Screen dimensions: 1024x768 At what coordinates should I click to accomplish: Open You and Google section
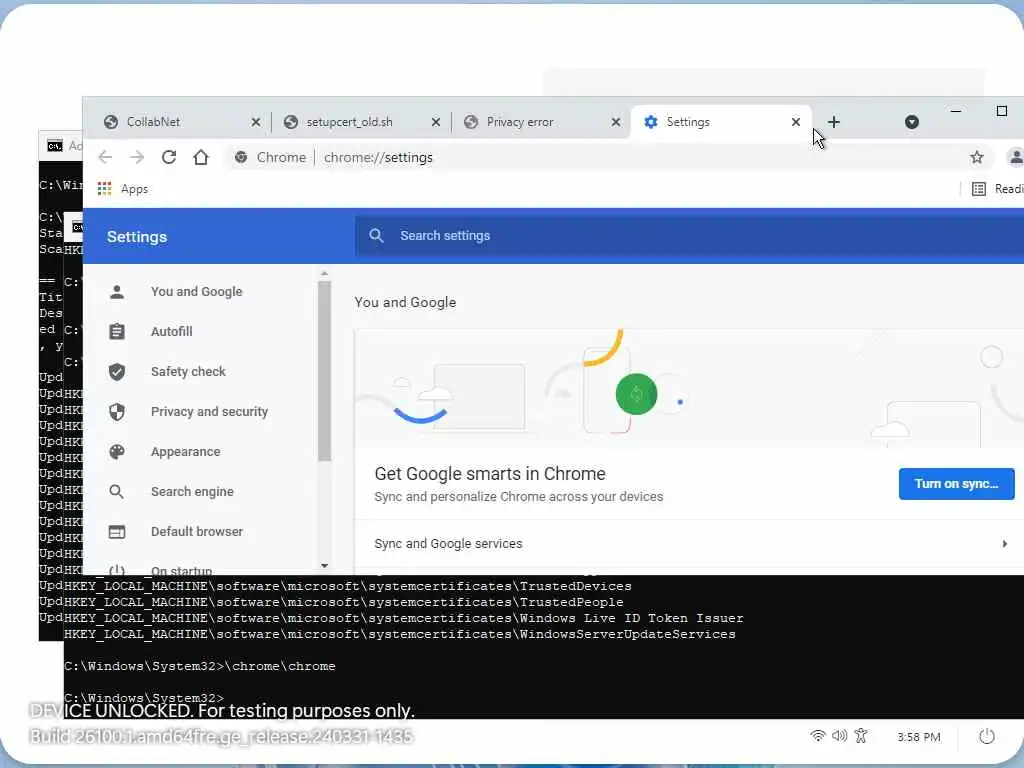(x=197, y=292)
